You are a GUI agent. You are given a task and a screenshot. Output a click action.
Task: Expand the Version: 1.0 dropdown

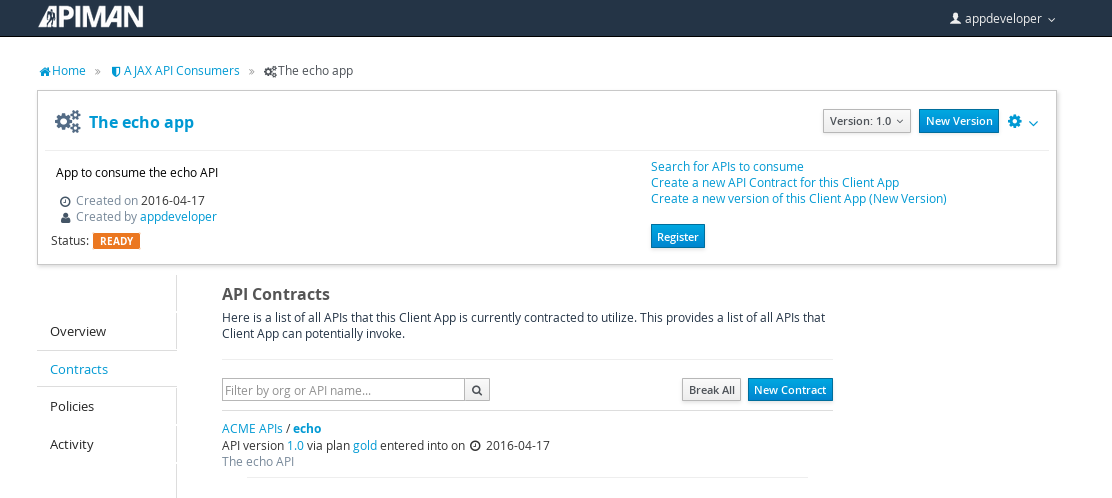coord(867,121)
